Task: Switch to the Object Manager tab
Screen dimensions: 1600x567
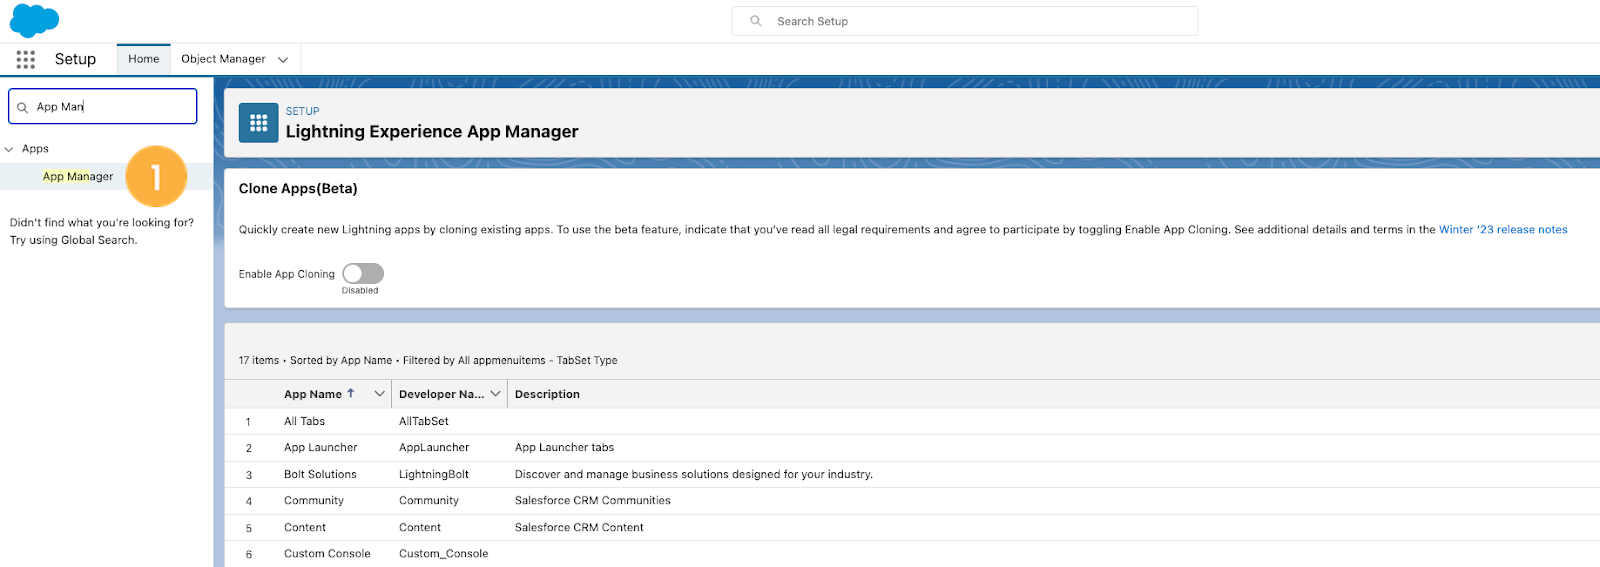Action: [x=223, y=59]
